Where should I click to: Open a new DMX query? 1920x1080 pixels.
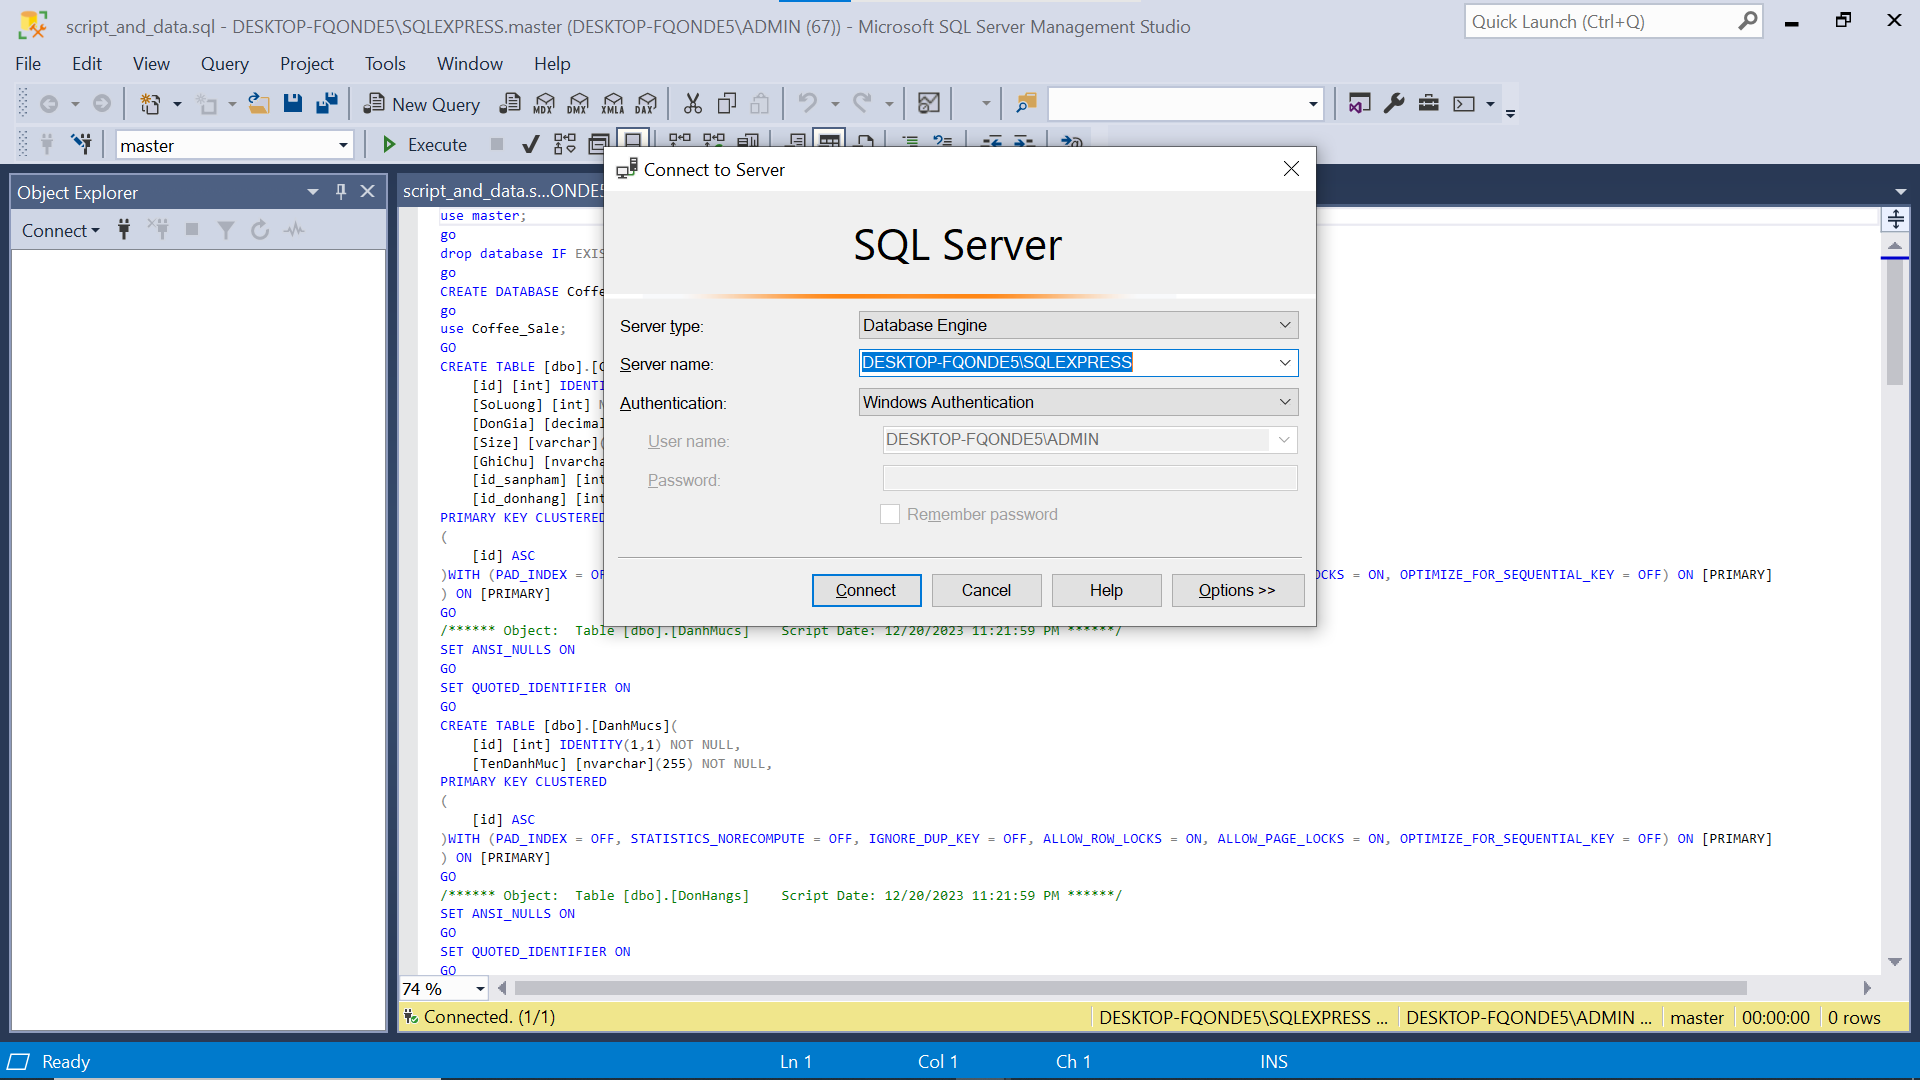[x=578, y=103]
